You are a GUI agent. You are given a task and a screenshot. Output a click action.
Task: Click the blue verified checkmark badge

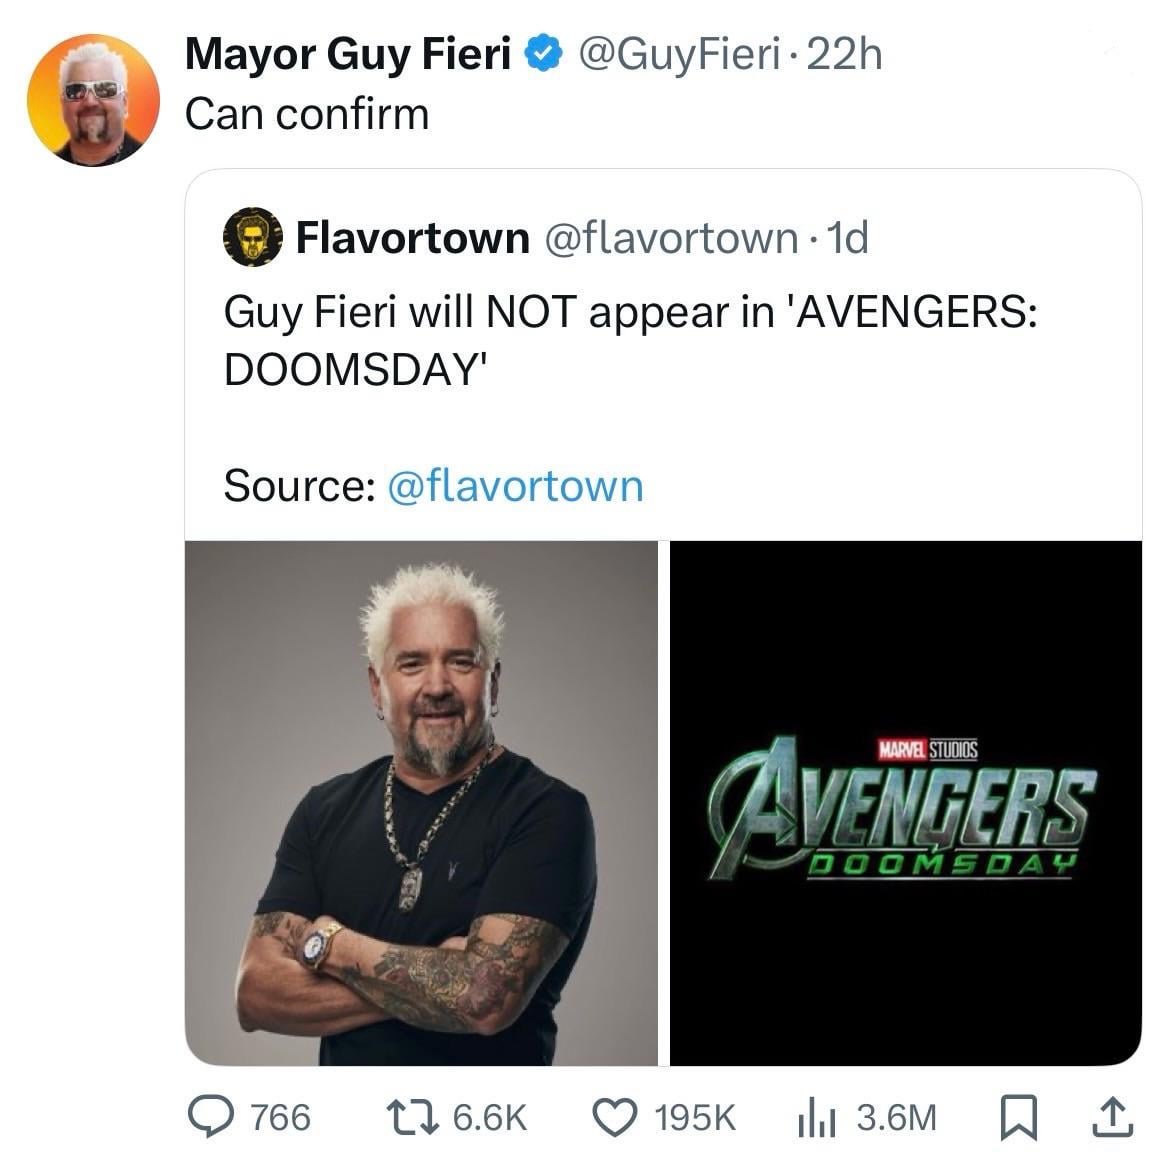pos(541,55)
